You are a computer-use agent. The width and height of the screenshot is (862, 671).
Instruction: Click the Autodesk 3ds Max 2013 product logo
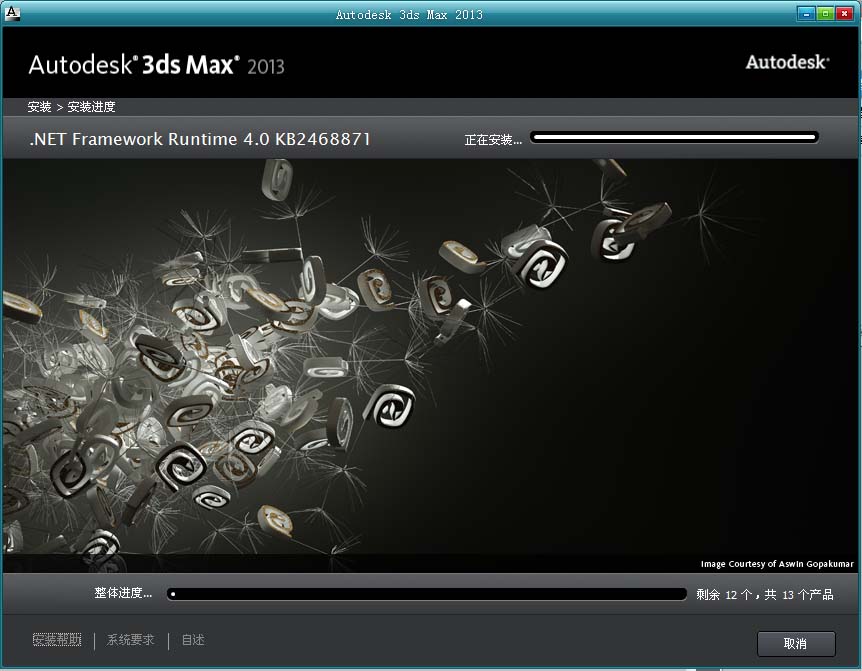click(x=156, y=65)
